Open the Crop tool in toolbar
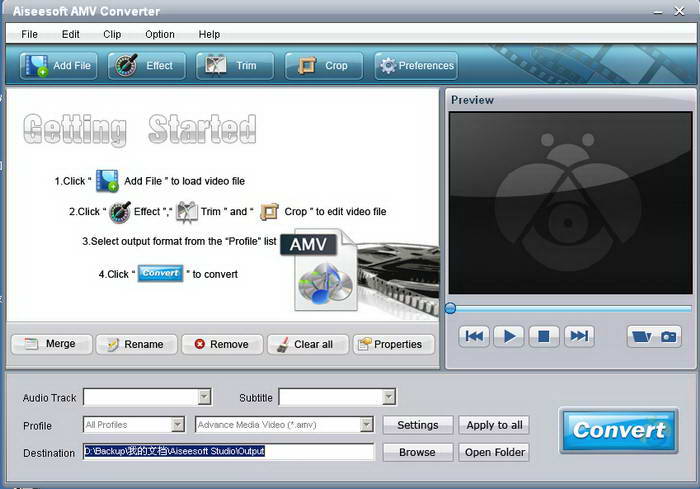 [324, 66]
